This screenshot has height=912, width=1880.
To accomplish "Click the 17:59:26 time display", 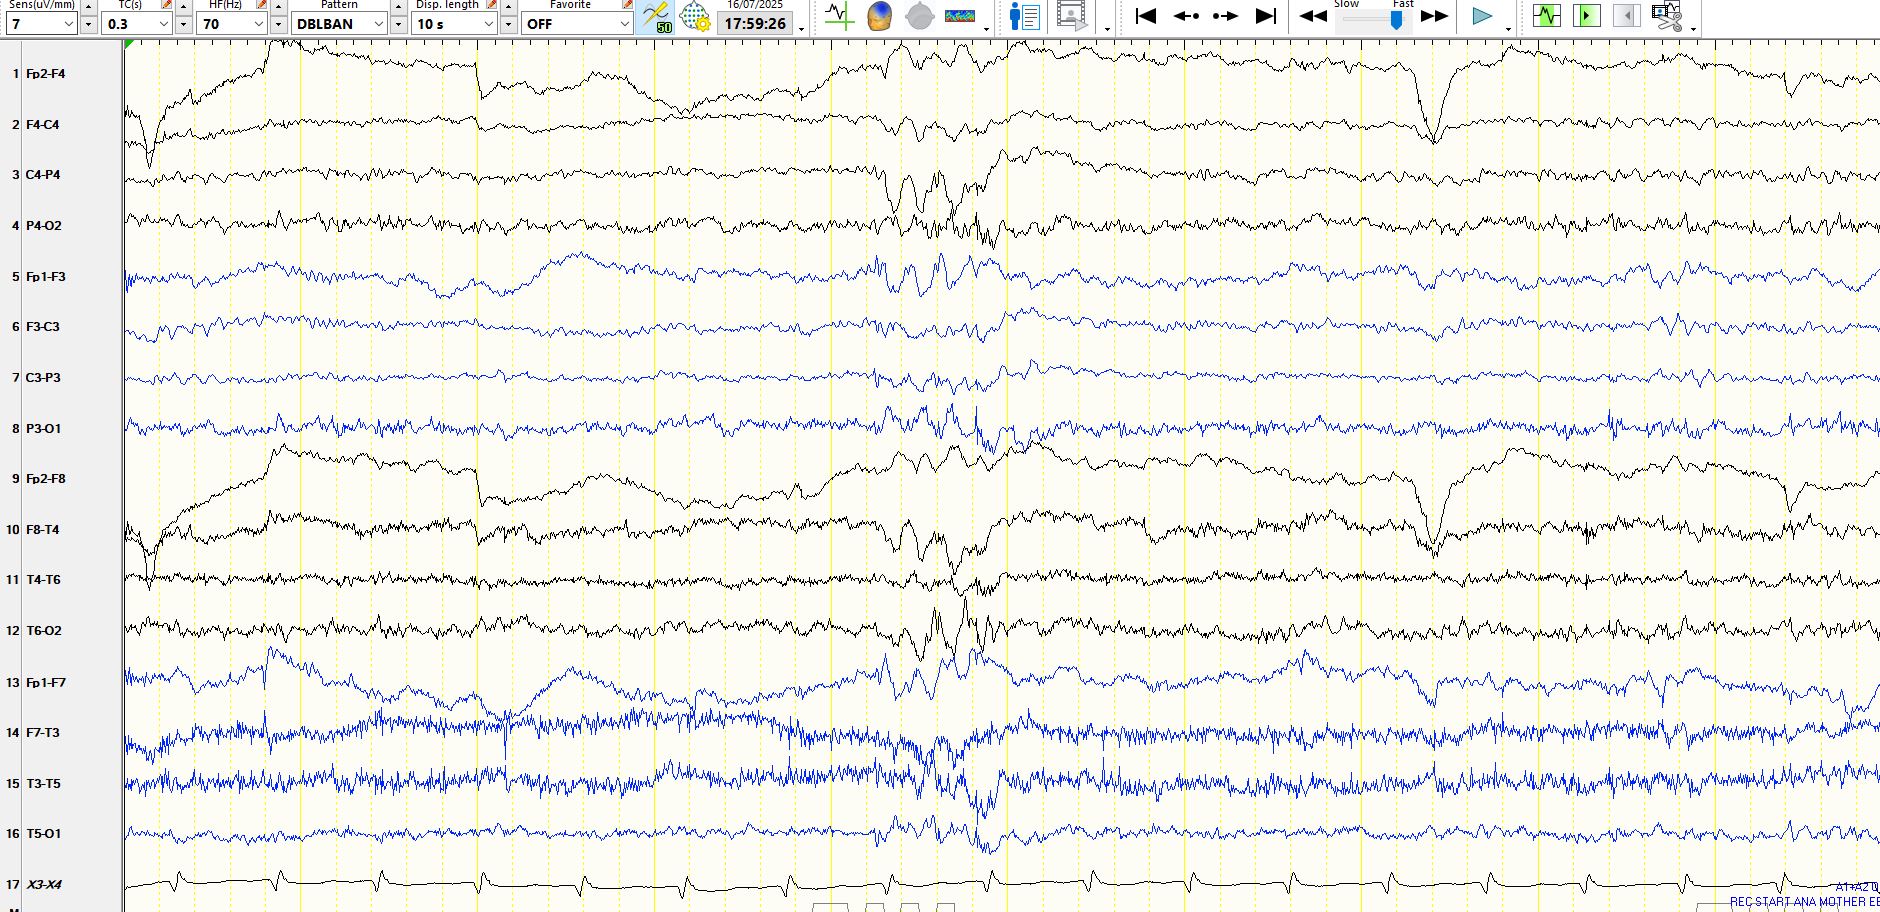I will [x=755, y=23].
